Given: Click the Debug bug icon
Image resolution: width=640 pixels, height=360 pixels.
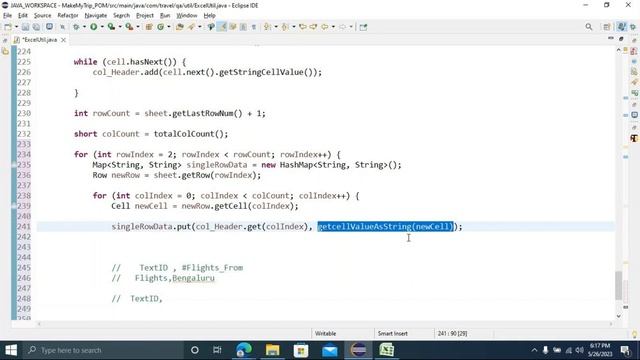Looking at the screenshot, I should click(76, 27).
